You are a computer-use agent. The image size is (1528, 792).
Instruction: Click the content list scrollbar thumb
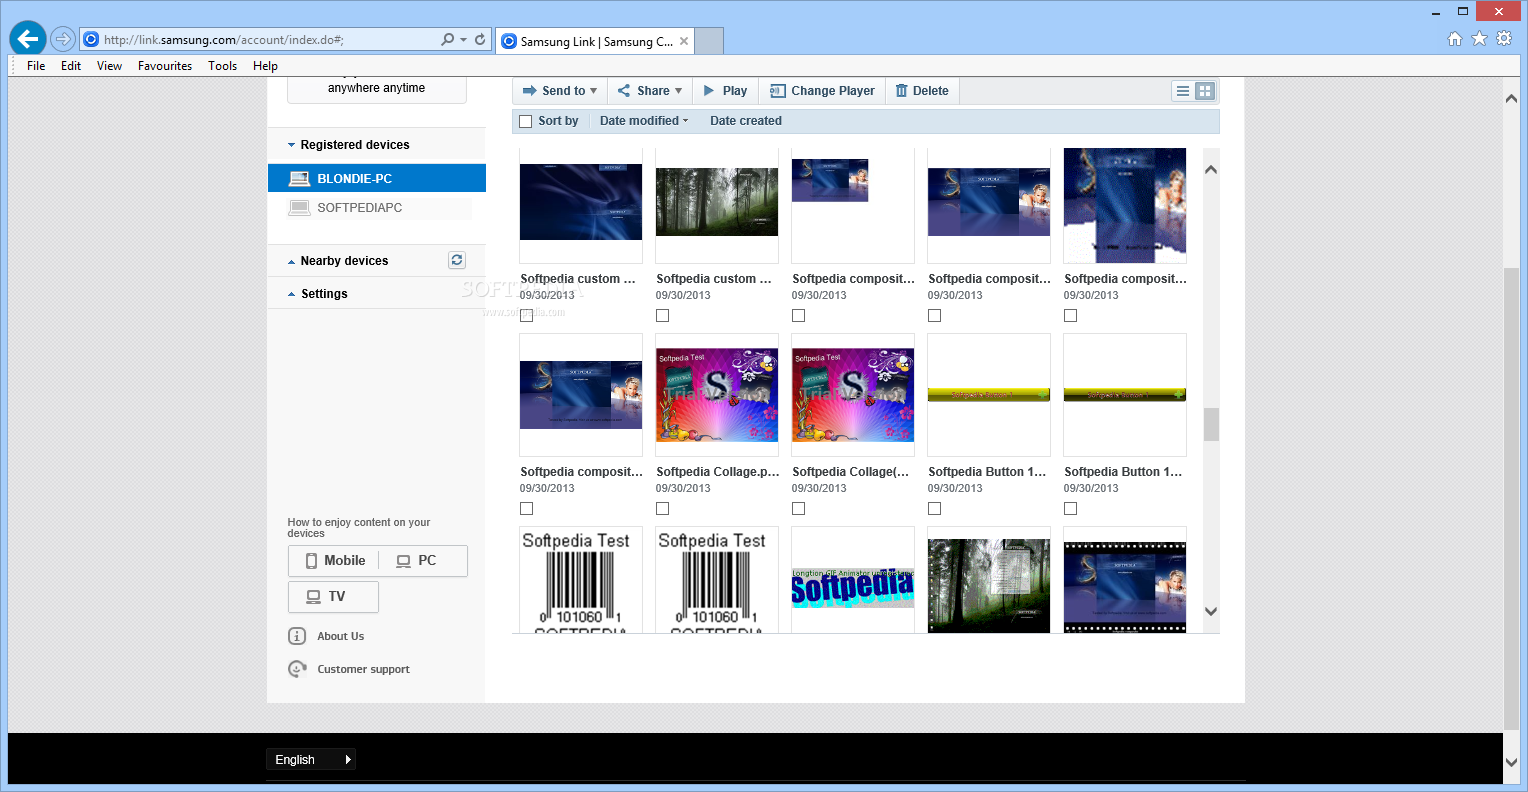pos(1211,424)
